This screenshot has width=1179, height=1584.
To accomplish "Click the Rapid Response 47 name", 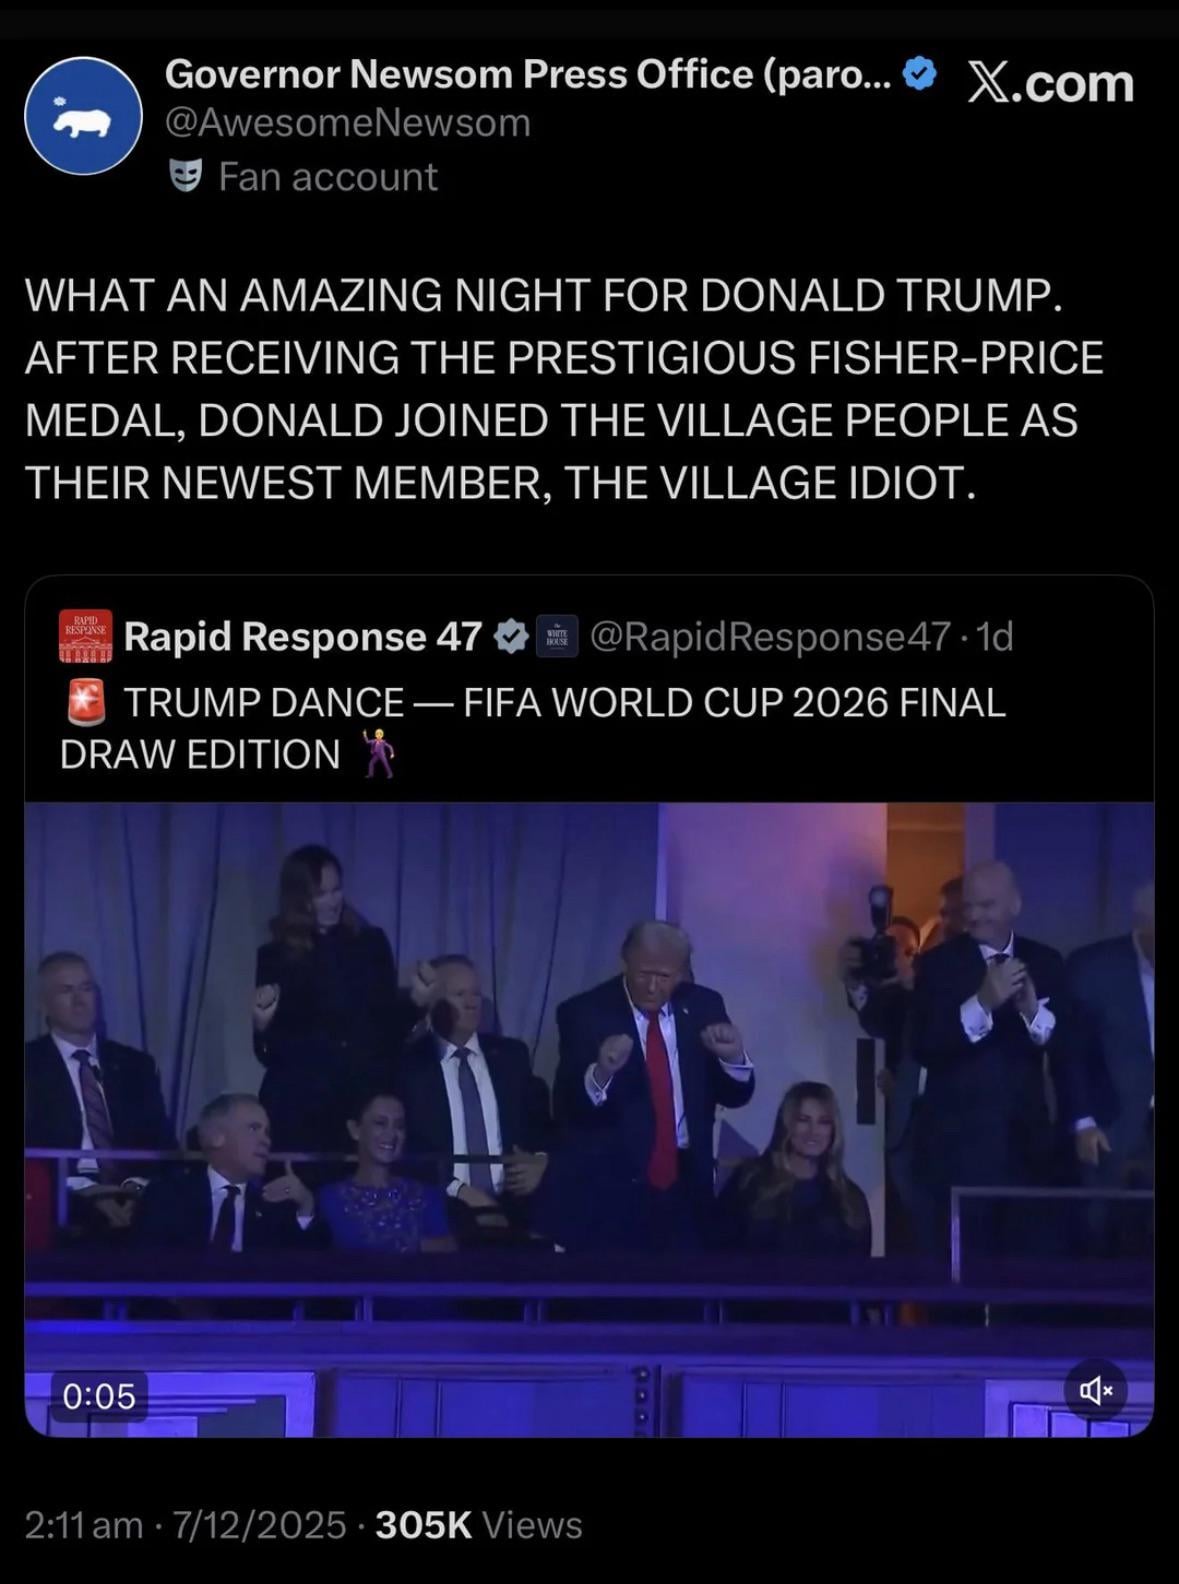I will 303,637.
